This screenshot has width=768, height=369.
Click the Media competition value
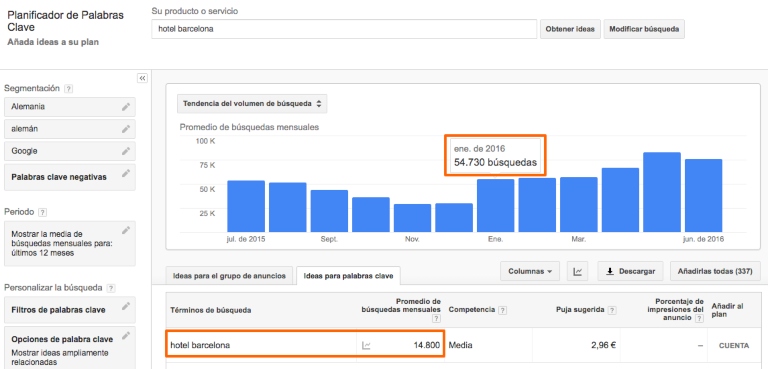click(x=460, y=345)
